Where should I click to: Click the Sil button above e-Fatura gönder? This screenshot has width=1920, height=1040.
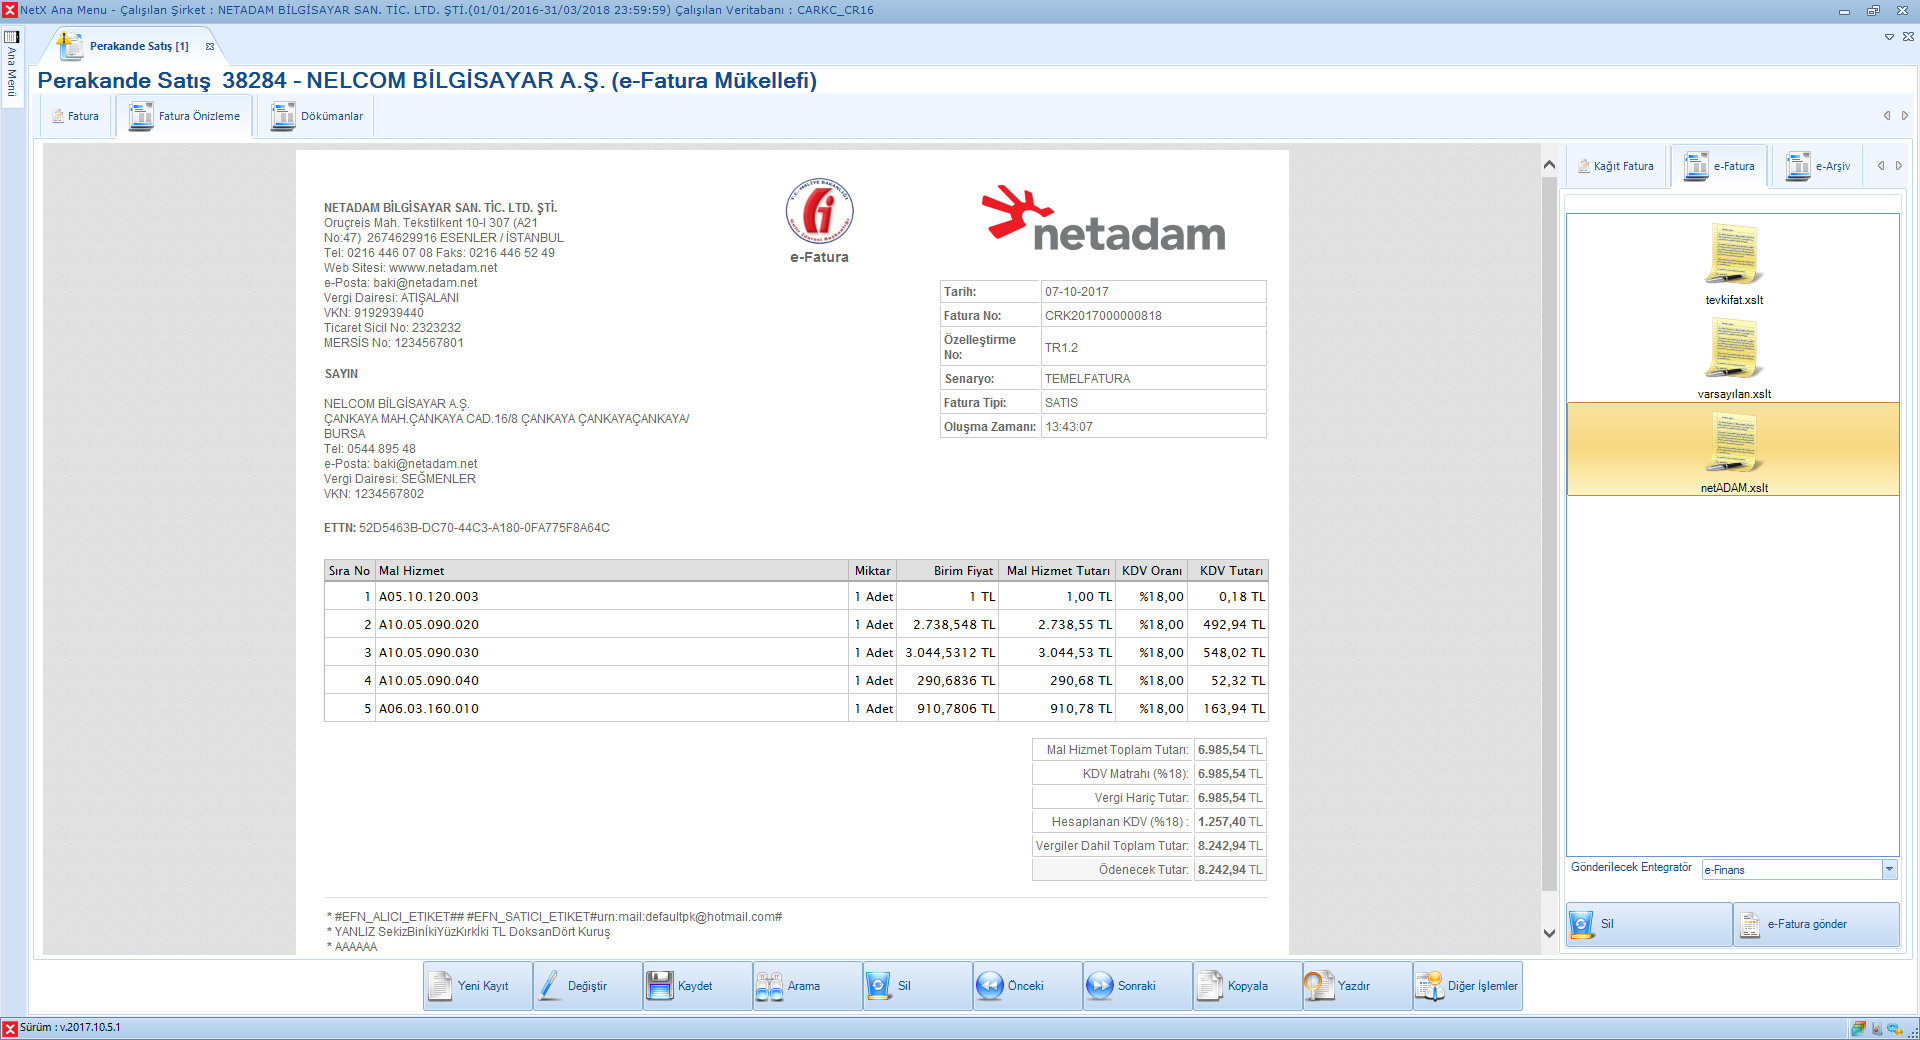1648,924
